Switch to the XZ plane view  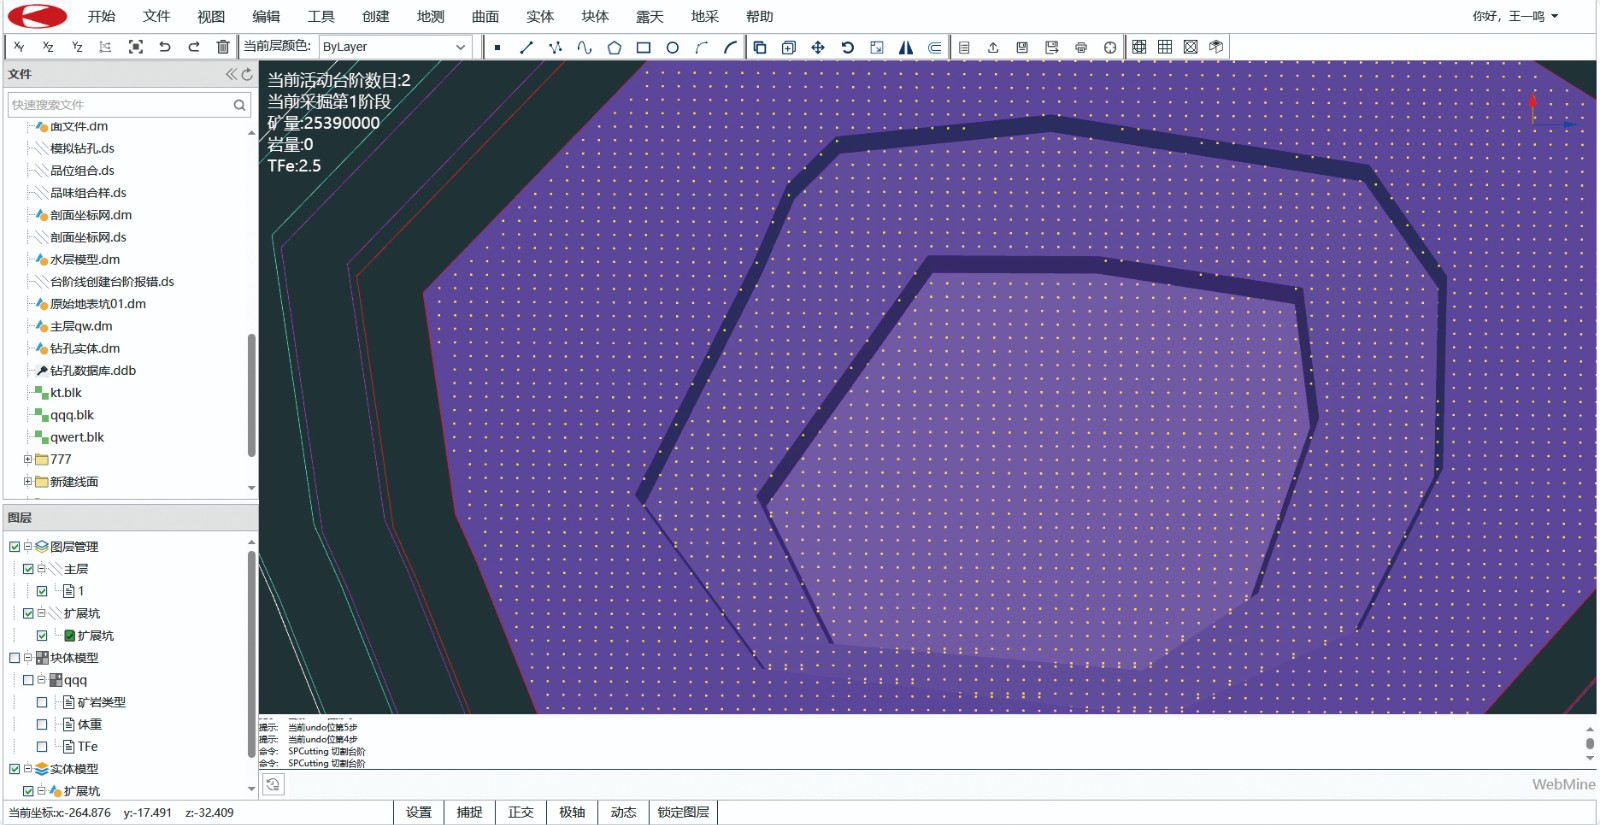[48, 47]
